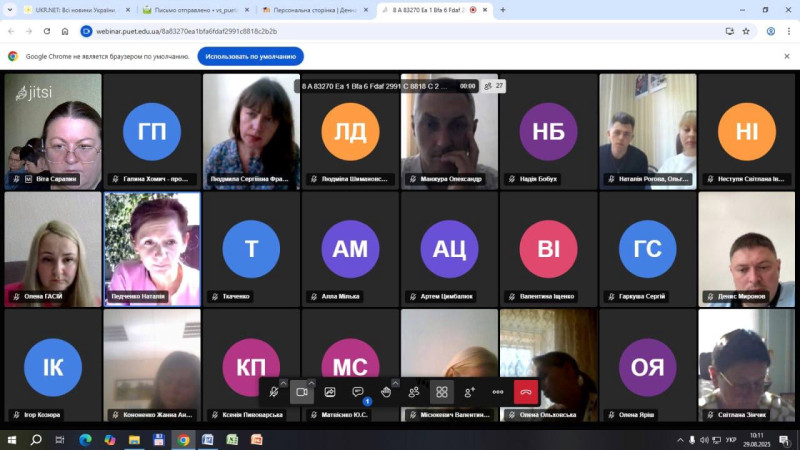Switch to the UKR.NET browser tab
The image size is (800, 450).
[76, 10]
